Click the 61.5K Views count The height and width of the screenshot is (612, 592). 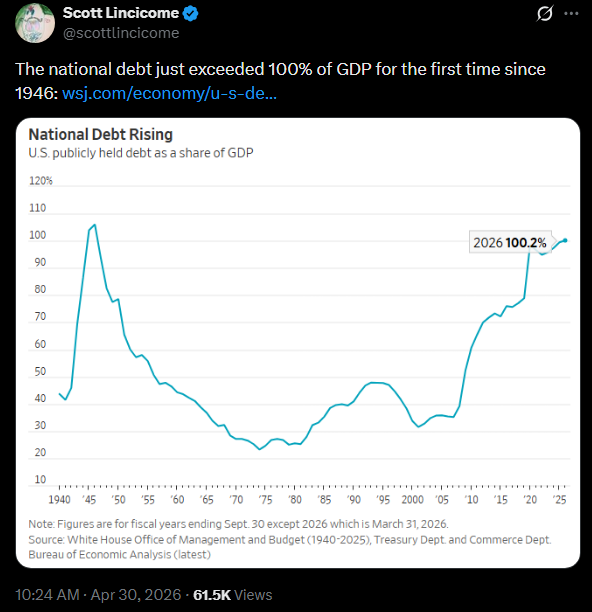point(233,595)
